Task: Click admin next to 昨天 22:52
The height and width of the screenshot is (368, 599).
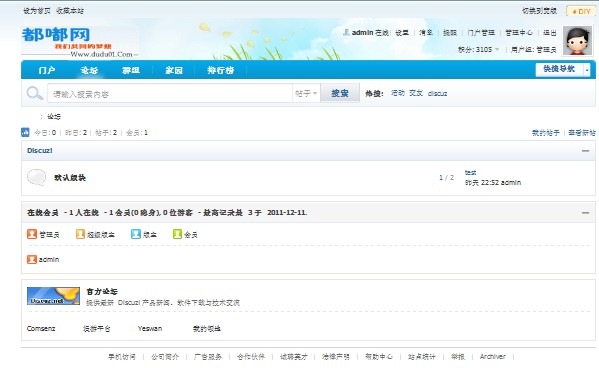Action: coord(511,183)
